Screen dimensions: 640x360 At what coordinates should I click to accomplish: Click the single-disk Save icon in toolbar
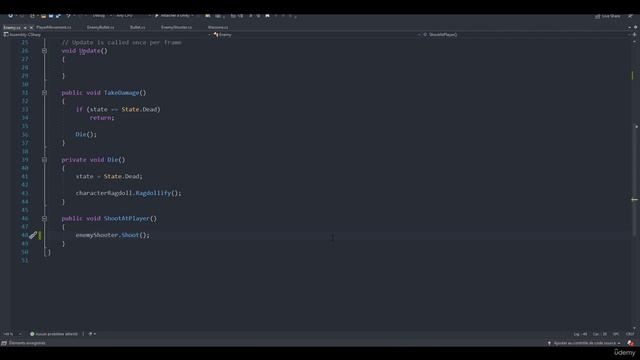(x=51, y=16)
